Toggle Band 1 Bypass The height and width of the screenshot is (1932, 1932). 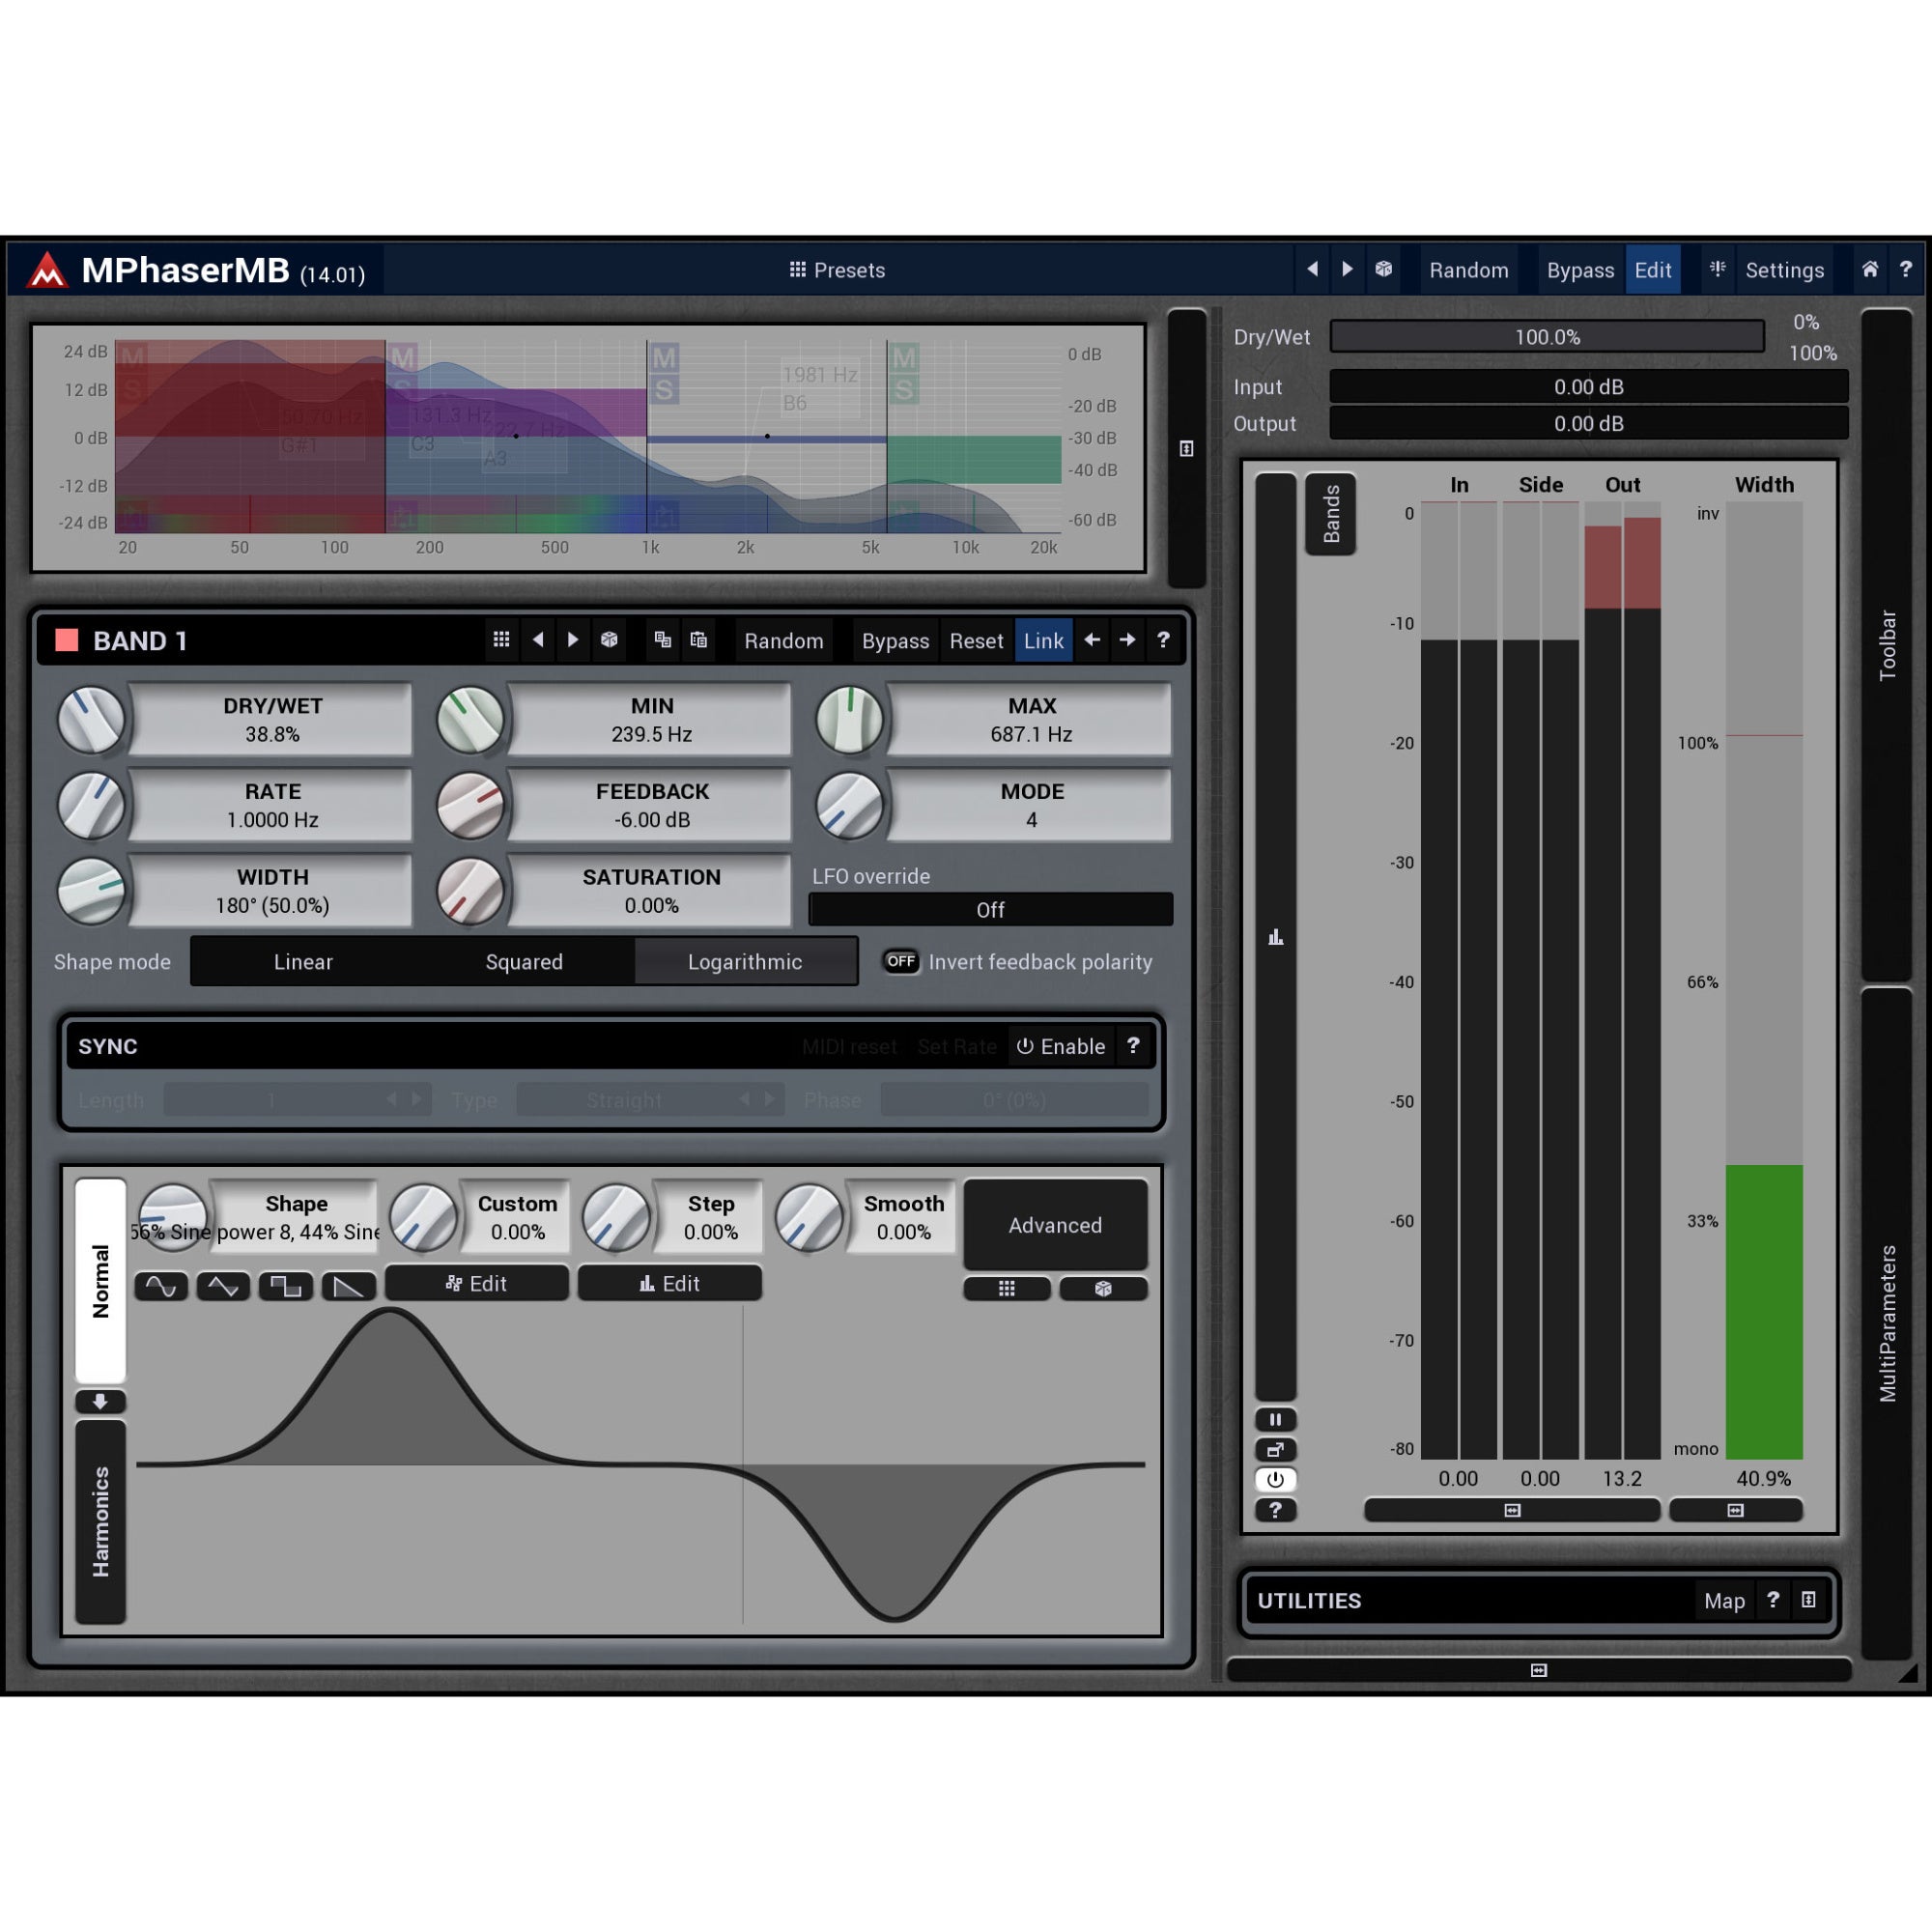coord(895,641)
